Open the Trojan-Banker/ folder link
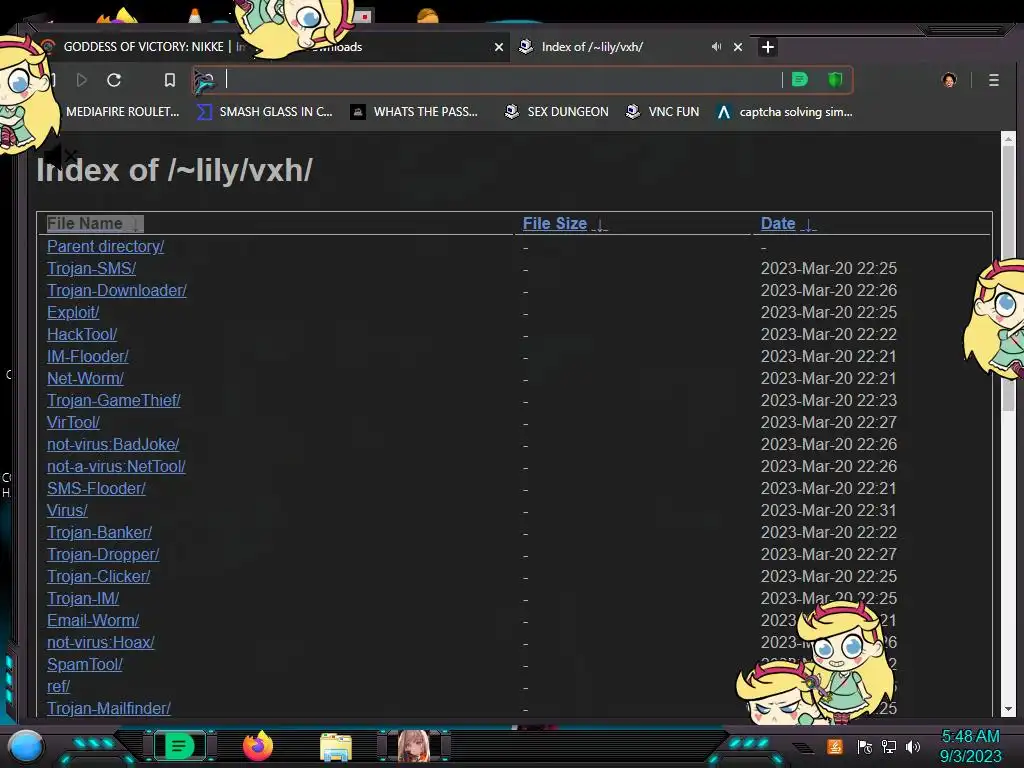The height and width of the screenshot is (768, 1024). click(x=99, y=532)
